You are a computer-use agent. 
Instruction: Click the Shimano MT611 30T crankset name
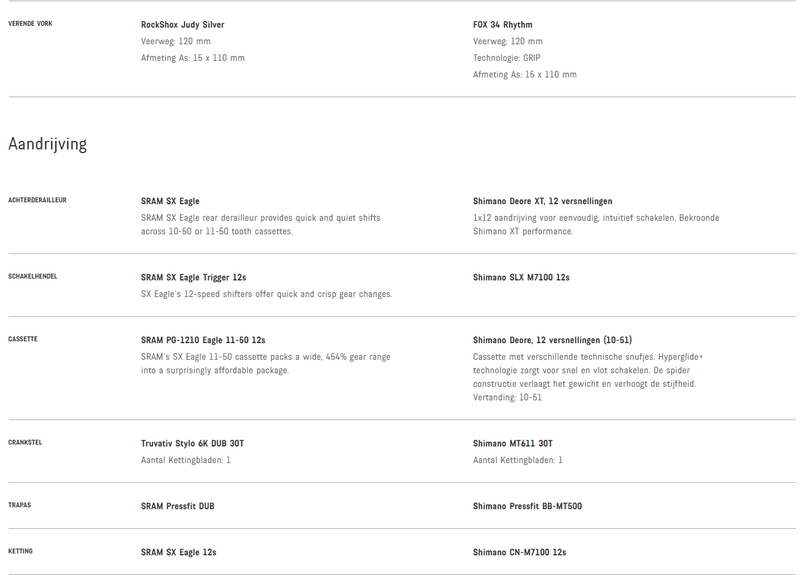[512, 443]
